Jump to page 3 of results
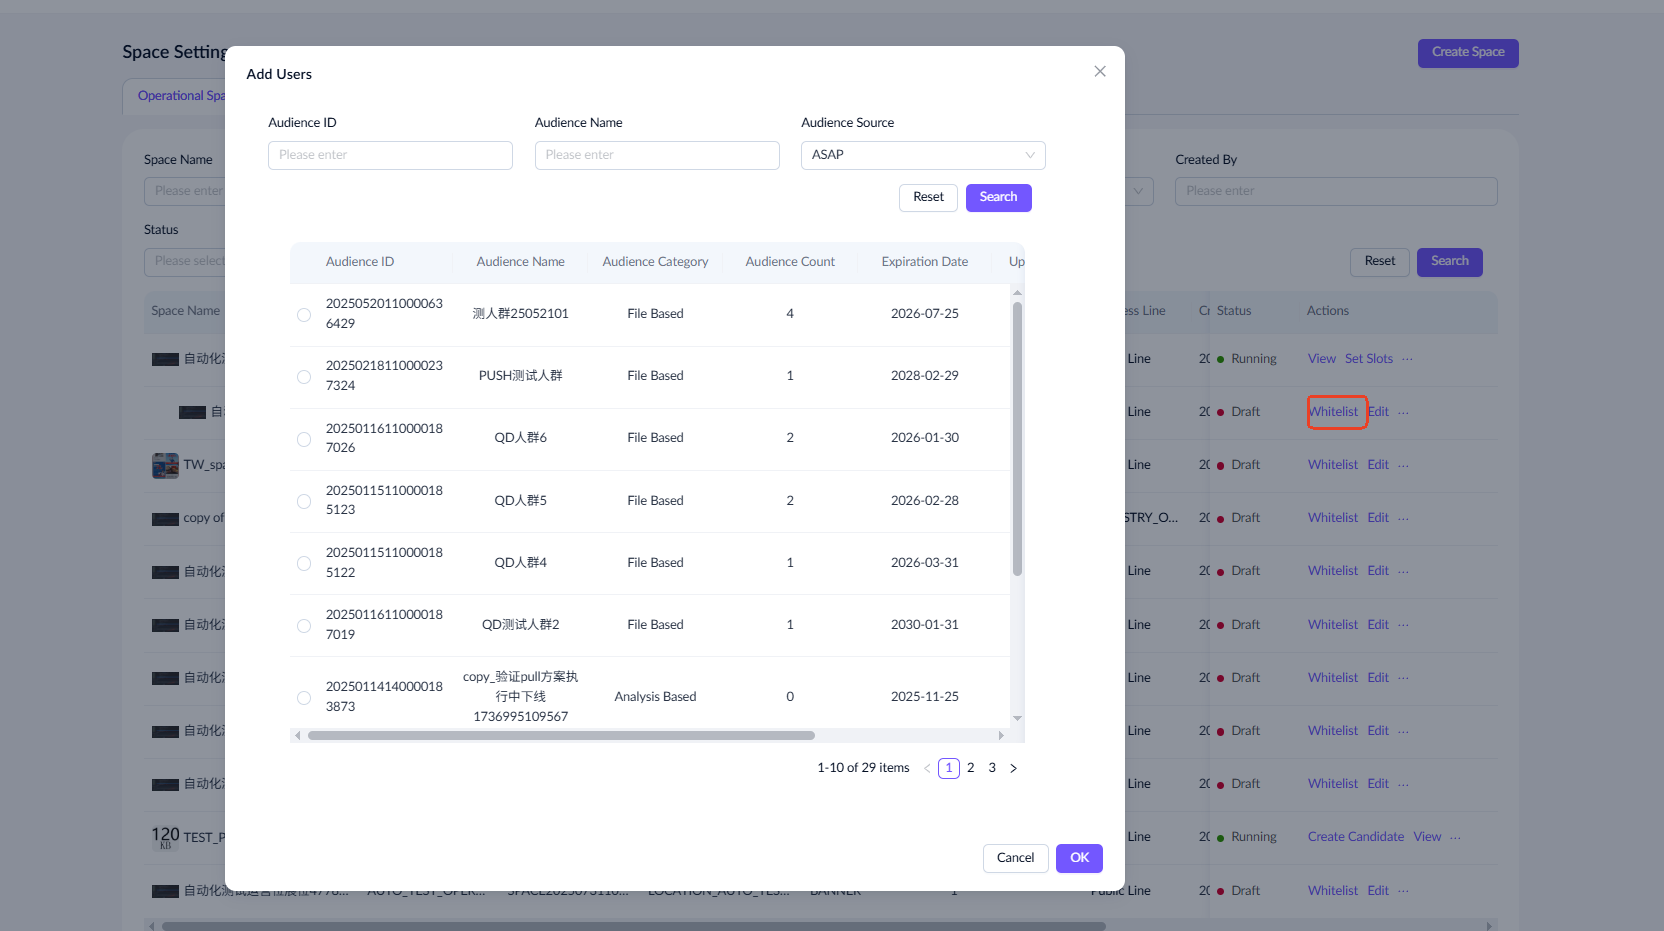Screen dimensions: 1664x931 click(992, 768)
